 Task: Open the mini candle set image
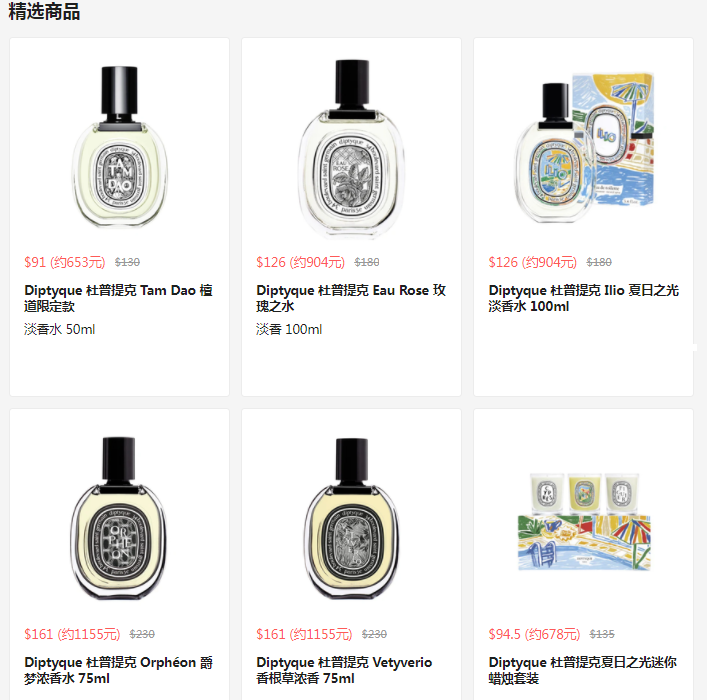(x=584, y=521)
